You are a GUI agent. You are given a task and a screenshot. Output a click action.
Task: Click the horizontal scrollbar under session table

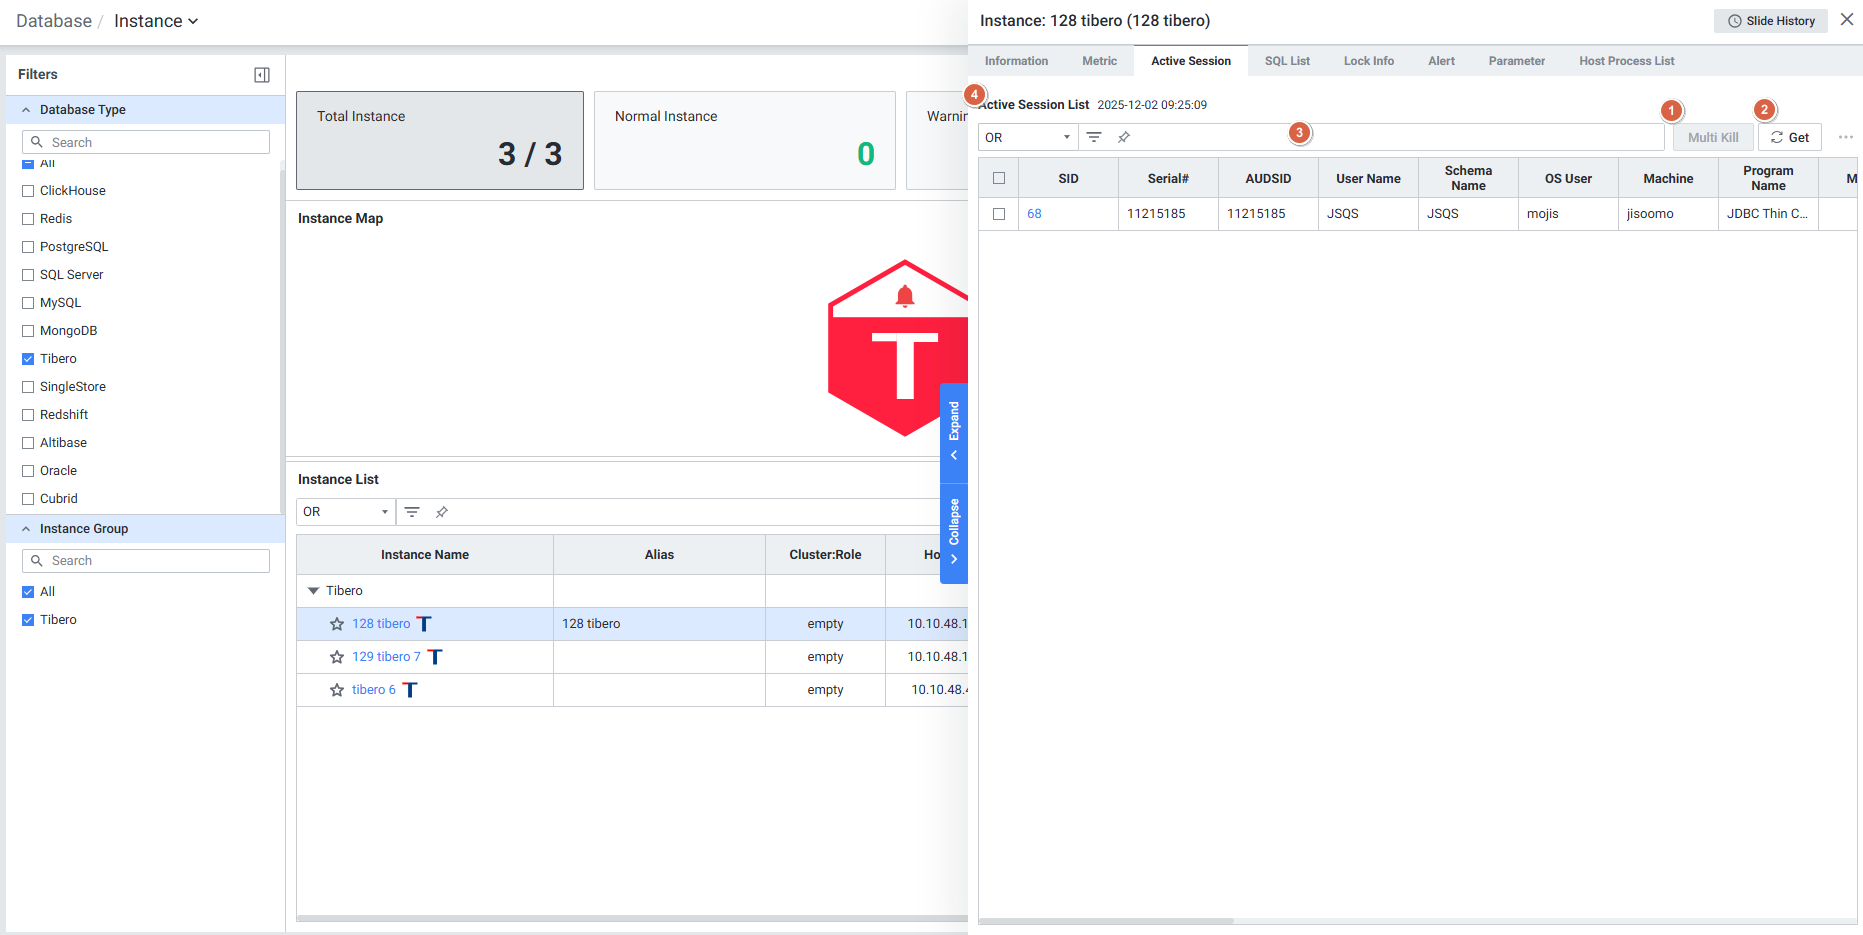(x=1106, y=921)
